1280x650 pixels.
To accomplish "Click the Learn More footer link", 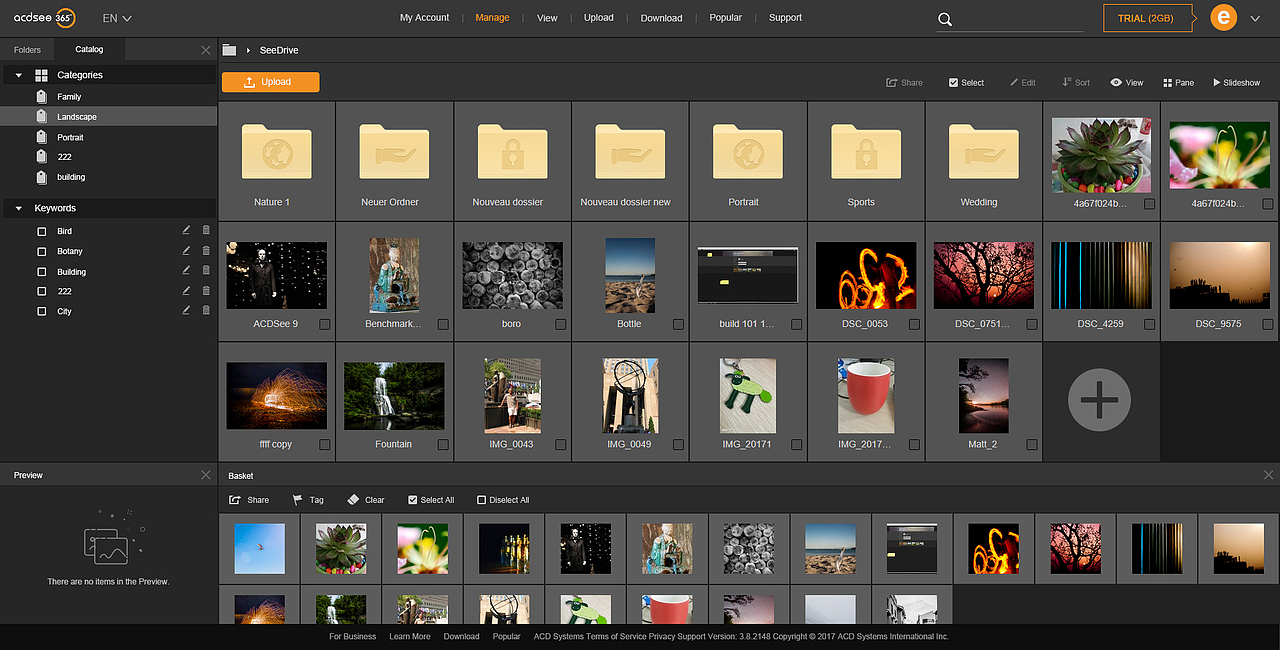I will click(x=410, y=636).
